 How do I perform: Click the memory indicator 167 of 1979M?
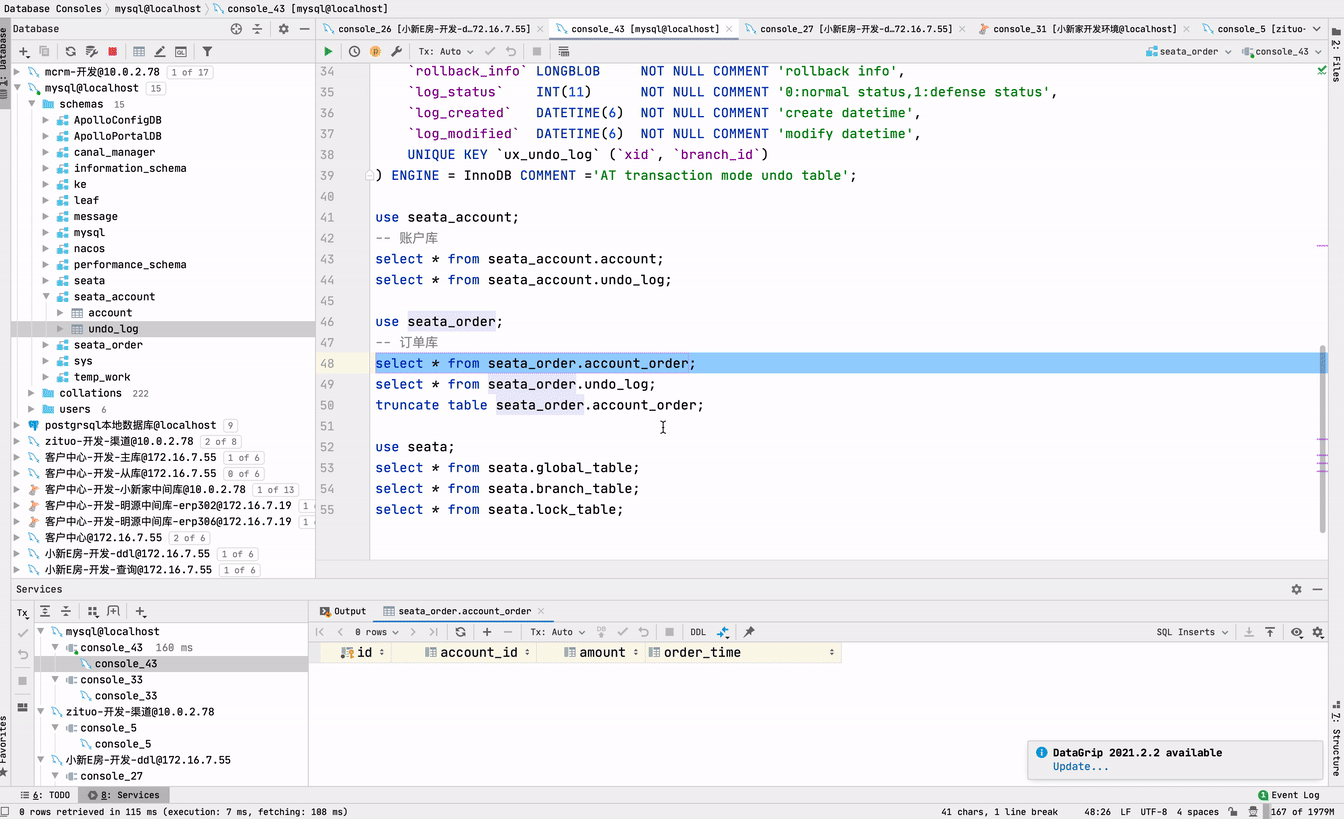coord(1297,812)
